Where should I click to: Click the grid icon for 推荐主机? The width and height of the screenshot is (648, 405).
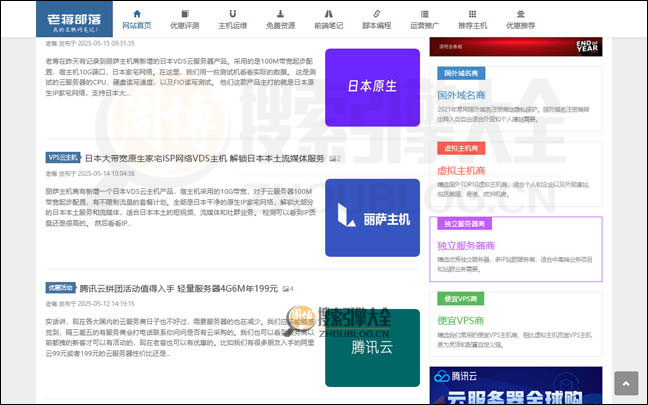tap(472, 14)
